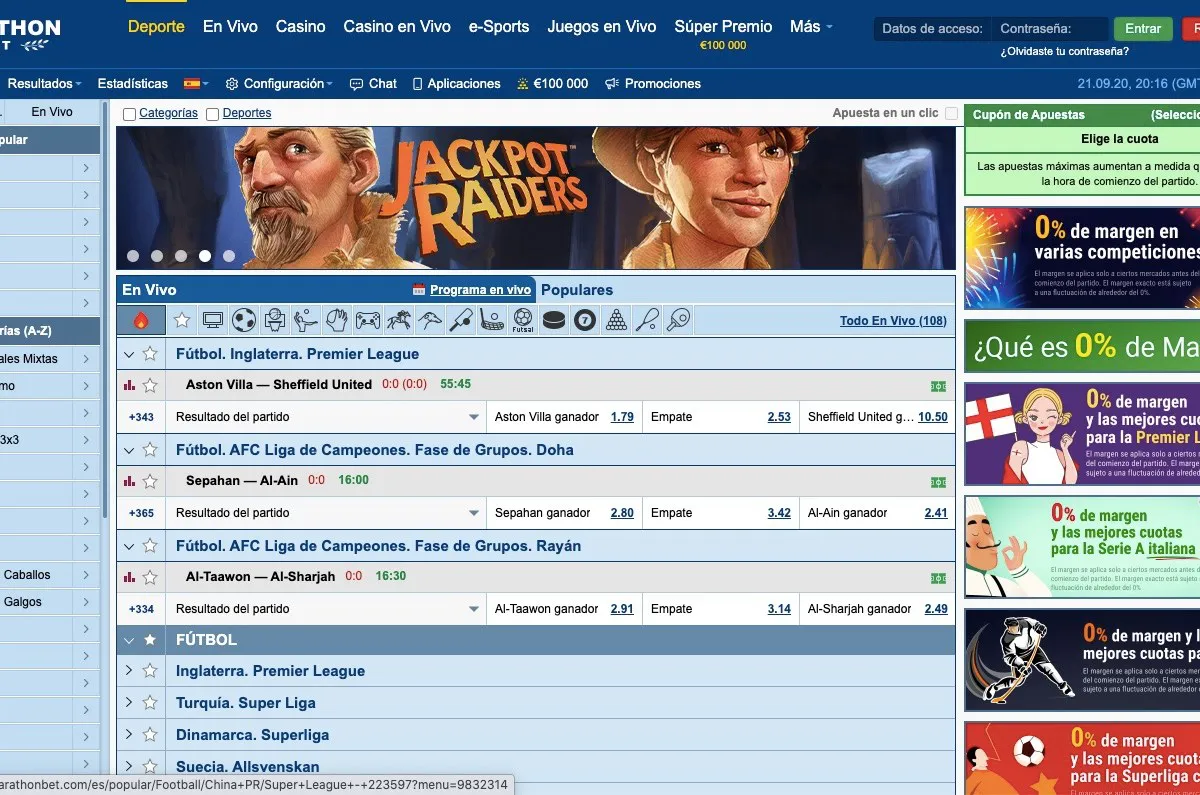Select the fourth (highlighted) banner carousel dot

(205, 256)
